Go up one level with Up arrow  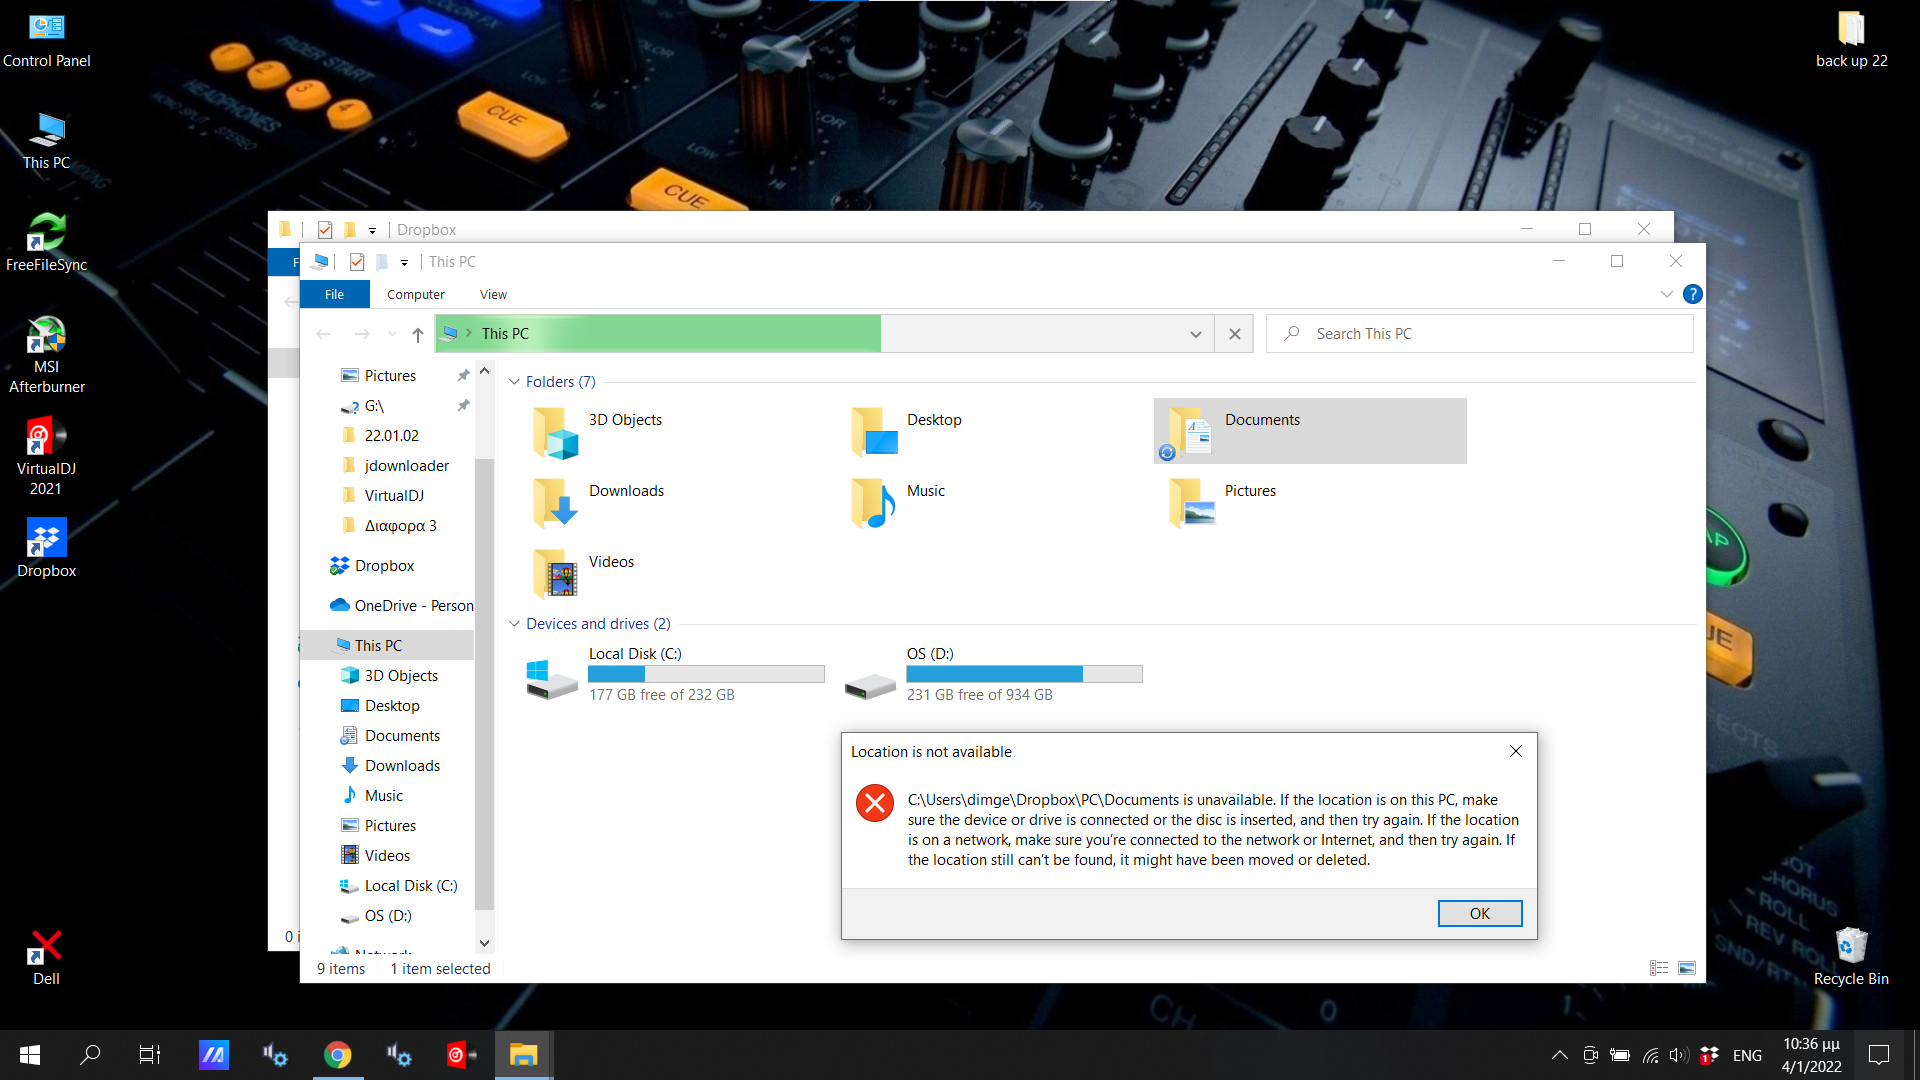tap(418, 334)
